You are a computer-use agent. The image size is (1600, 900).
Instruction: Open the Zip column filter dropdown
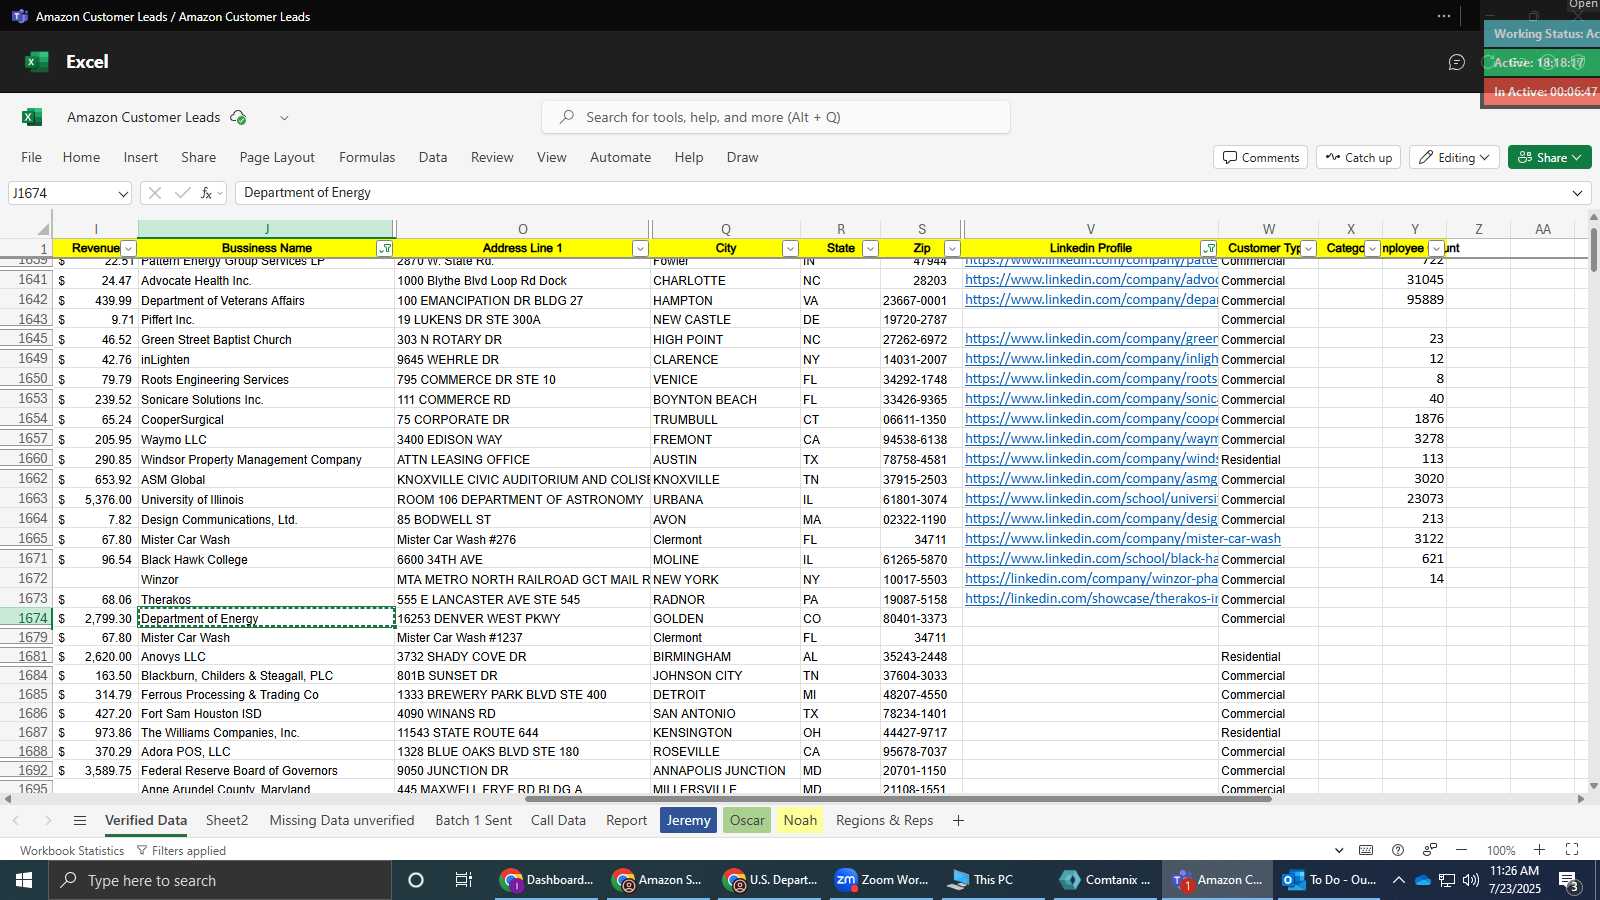952,249
